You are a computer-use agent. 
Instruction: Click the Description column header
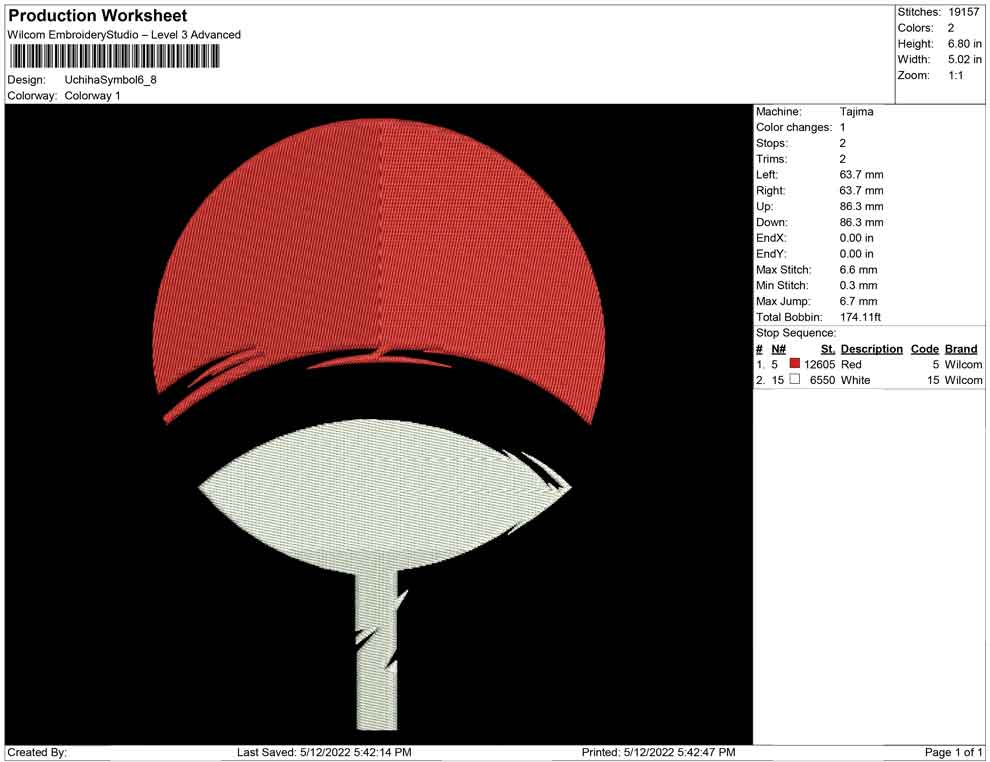point(871,349)
